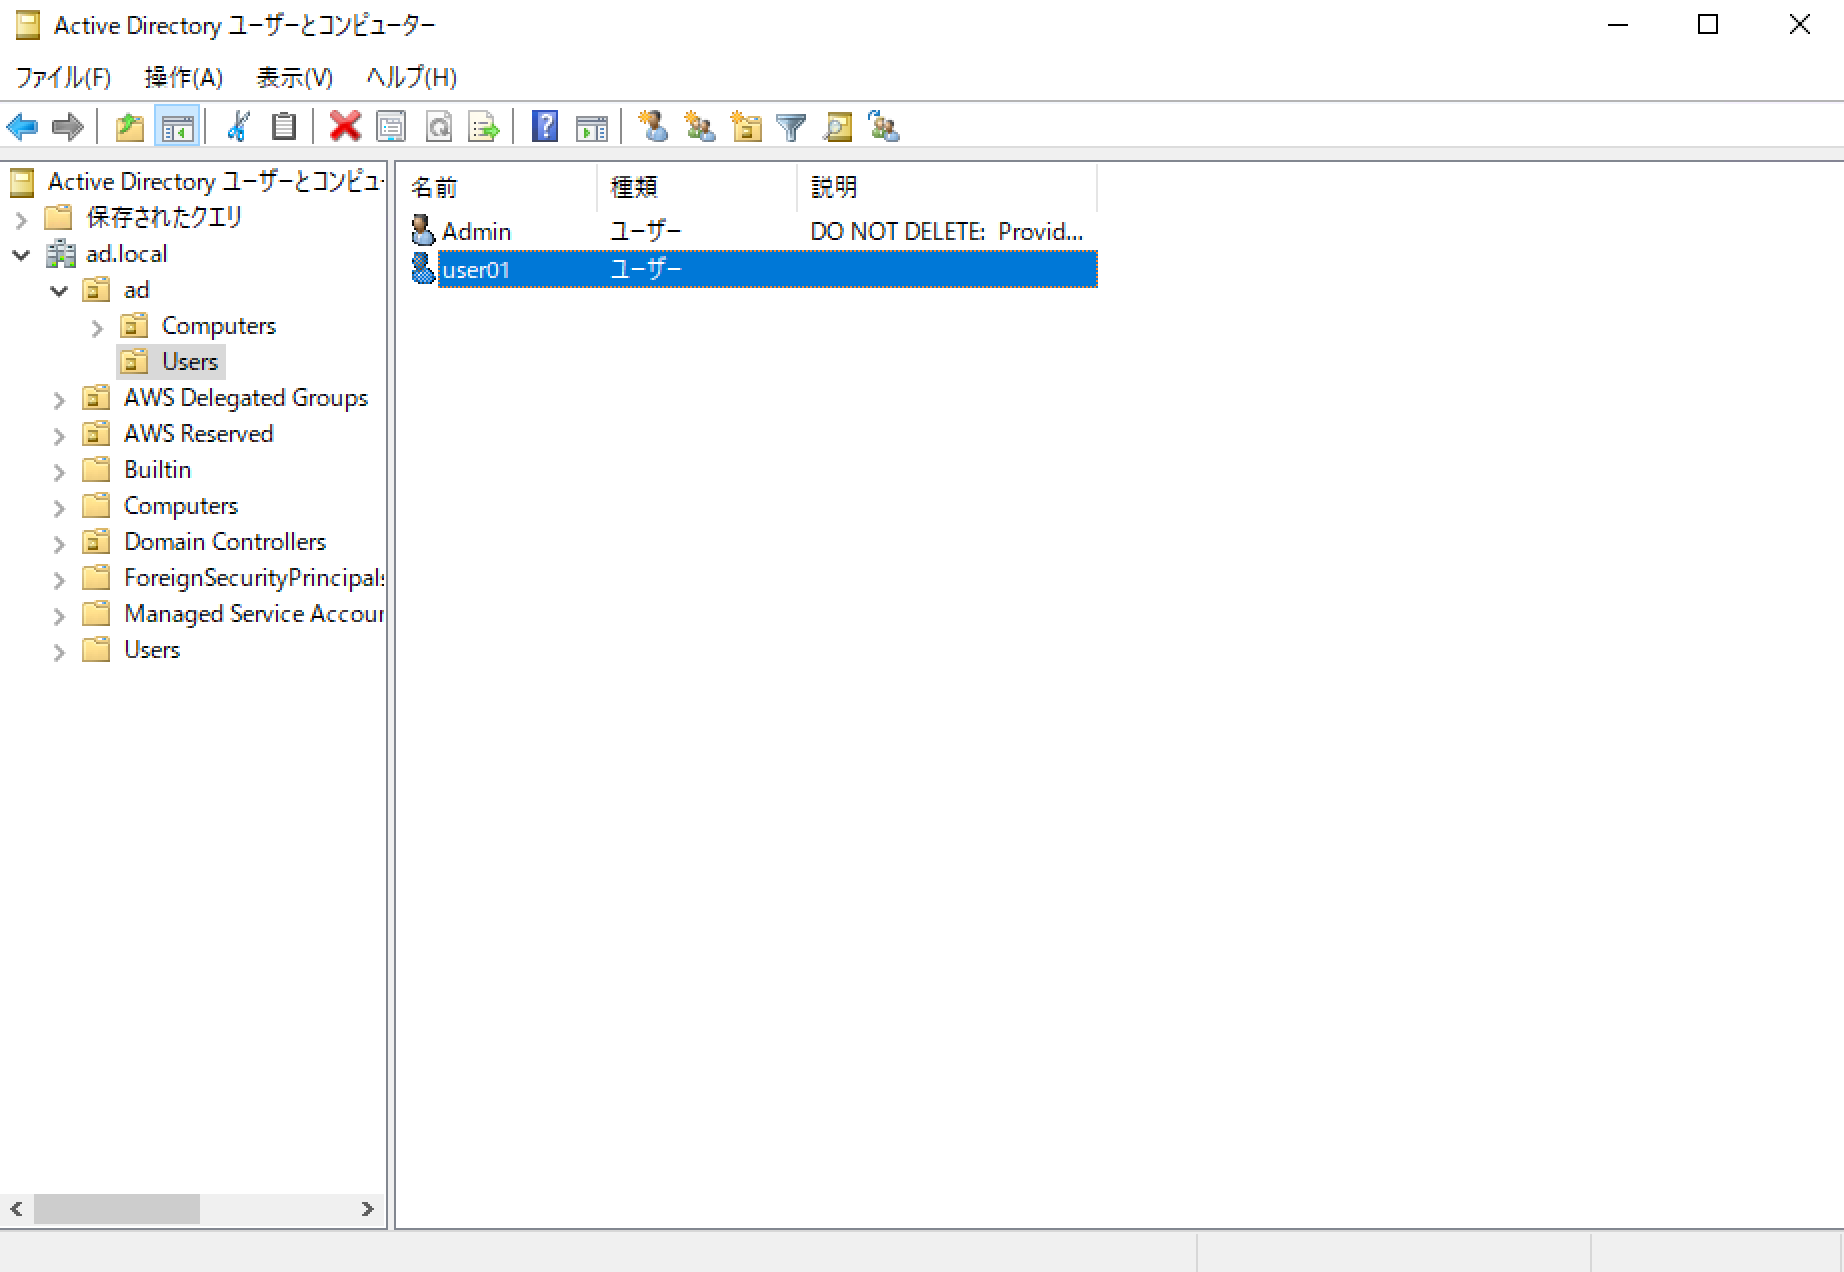Toggle show/hide action pane icon
The height and width of the screenshot is (1272, 1844).
[592, 127]
